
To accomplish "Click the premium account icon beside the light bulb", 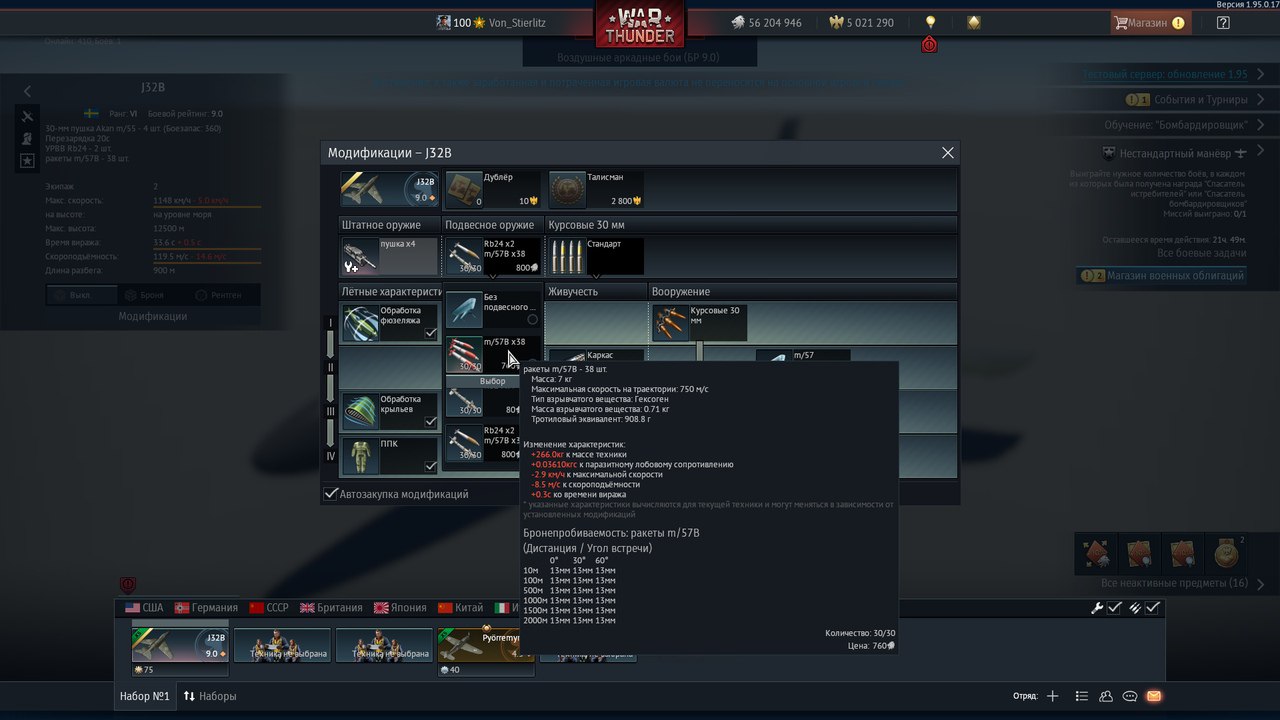I will pos(974,22).
